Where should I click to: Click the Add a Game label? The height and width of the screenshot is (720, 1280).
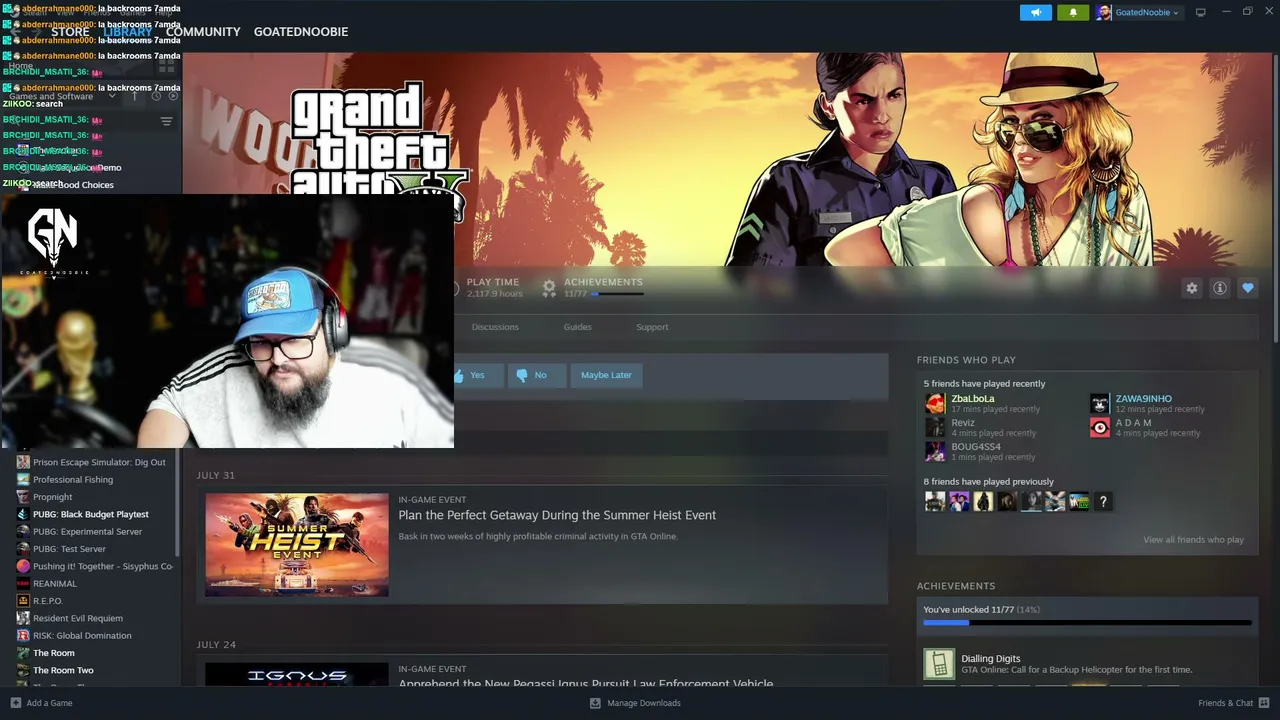point(49,703)
